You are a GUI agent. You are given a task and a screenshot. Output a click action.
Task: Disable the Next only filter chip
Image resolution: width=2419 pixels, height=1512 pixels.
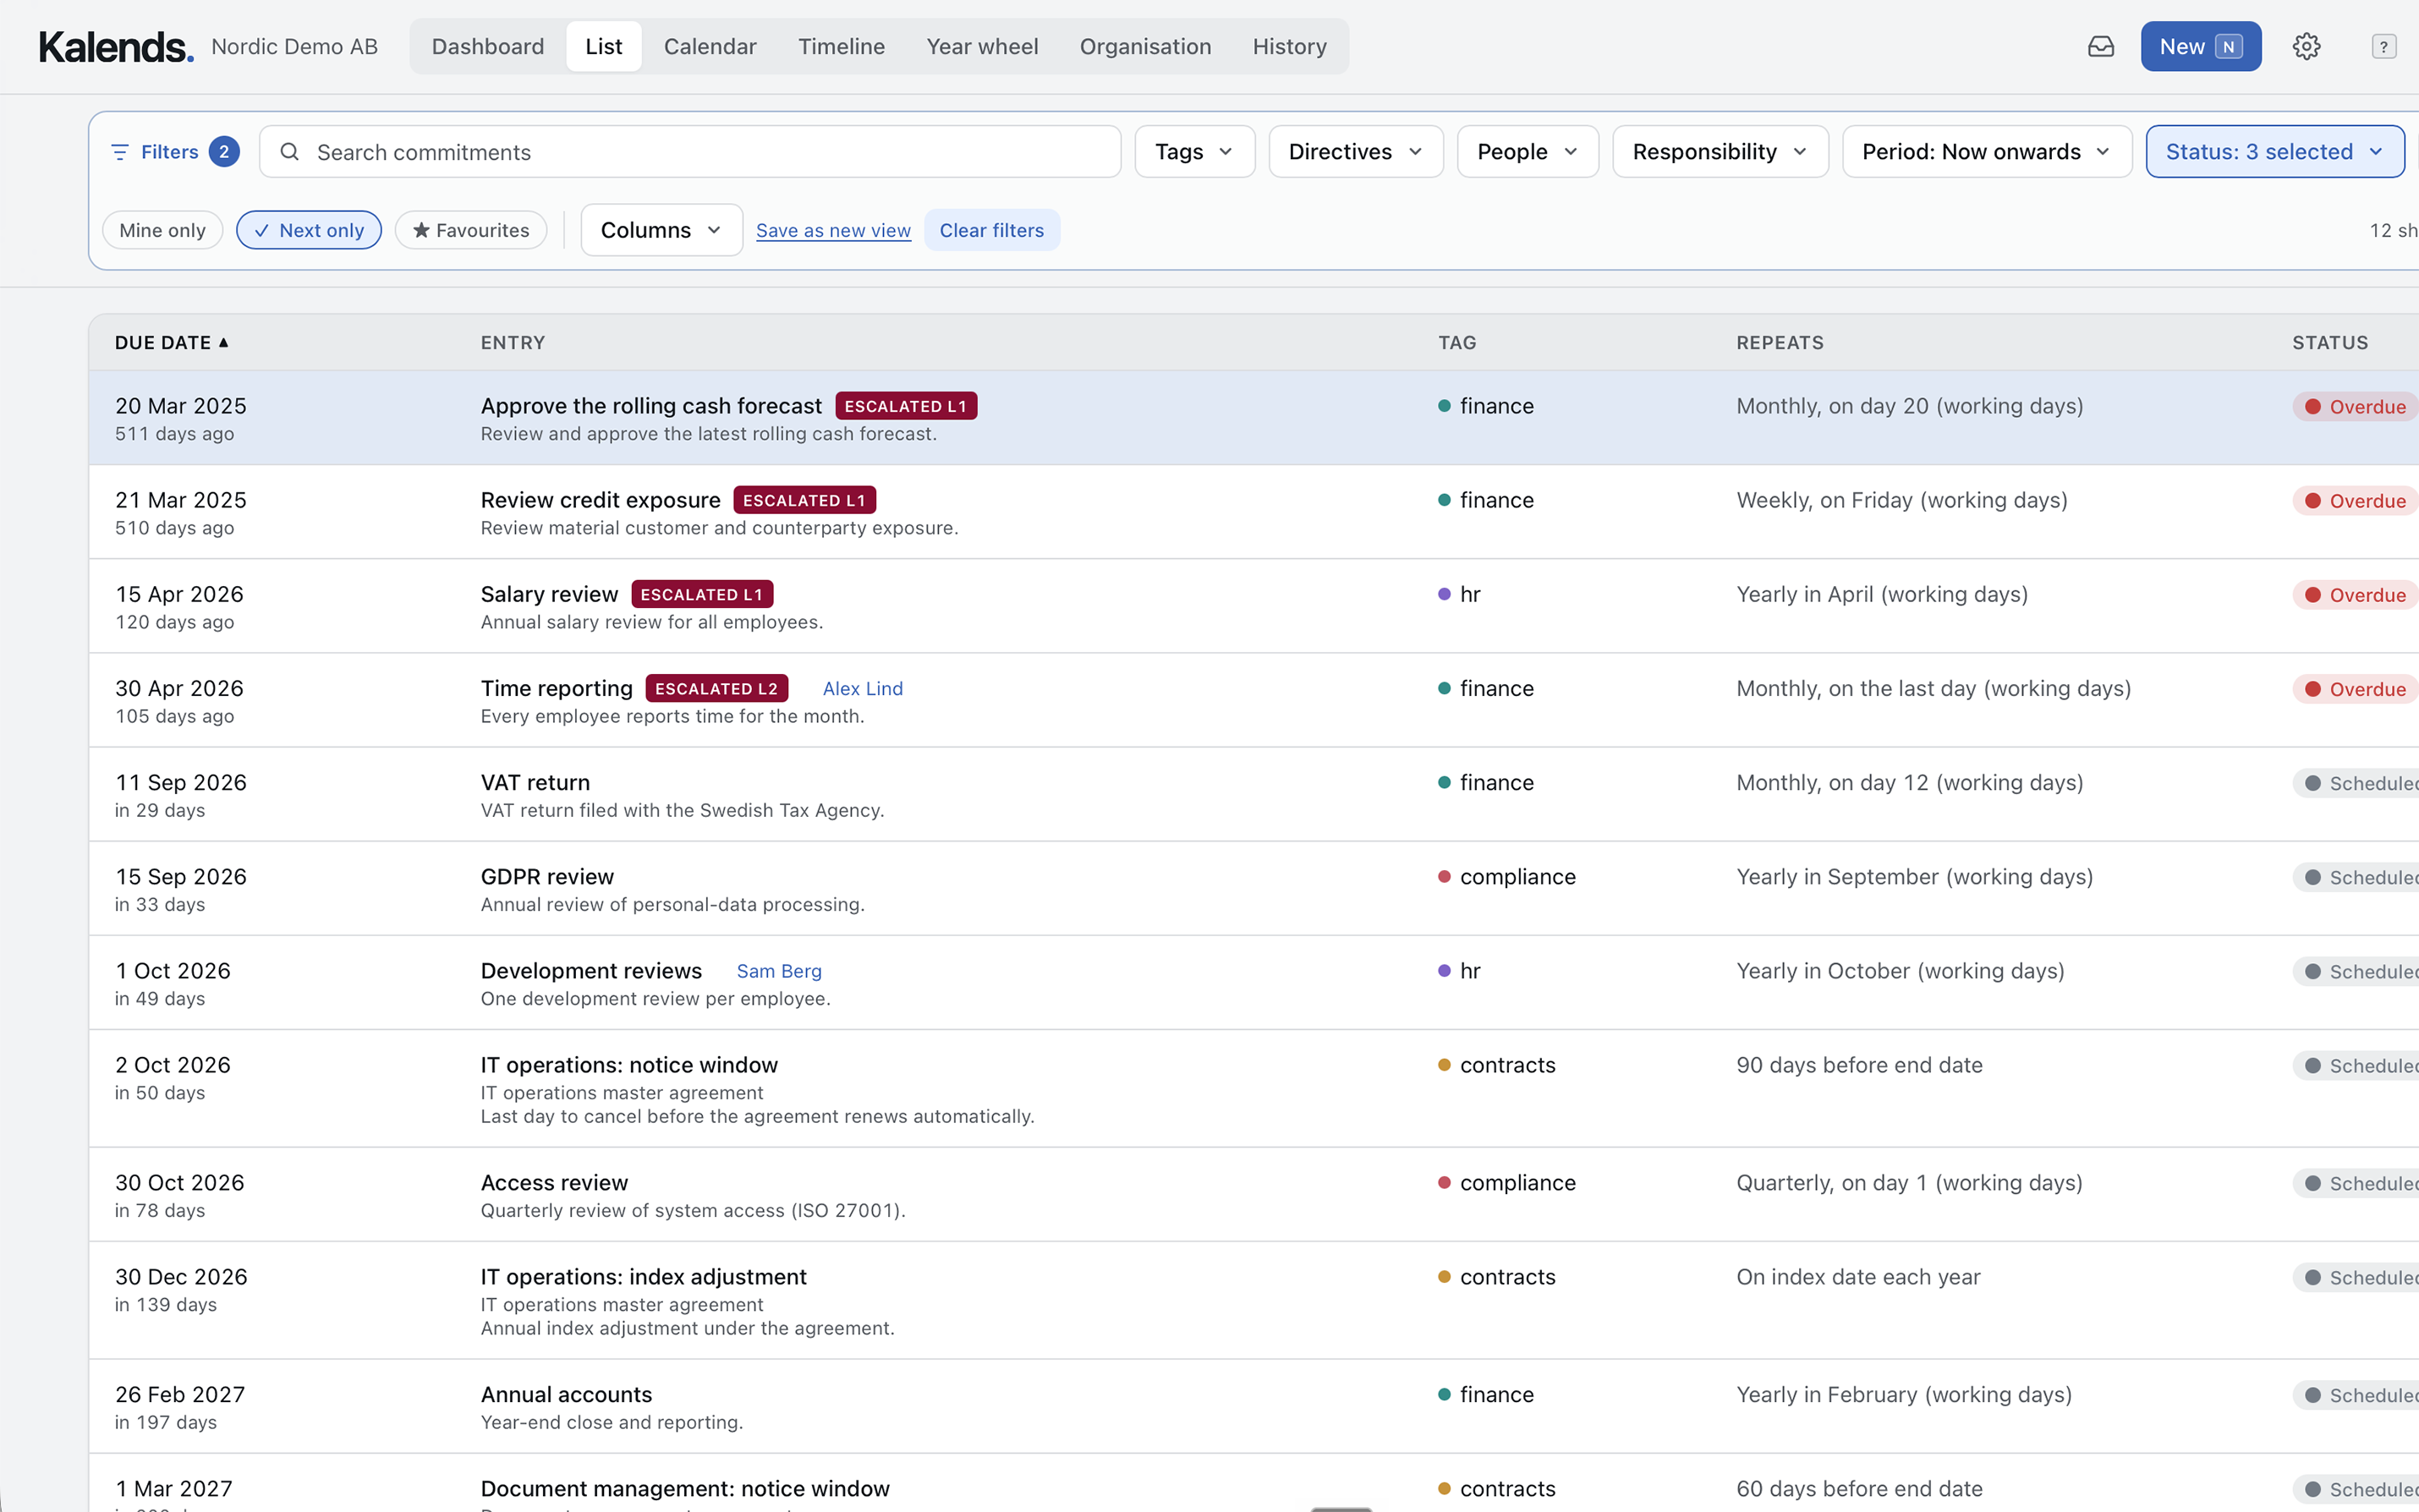pos(308,230)
